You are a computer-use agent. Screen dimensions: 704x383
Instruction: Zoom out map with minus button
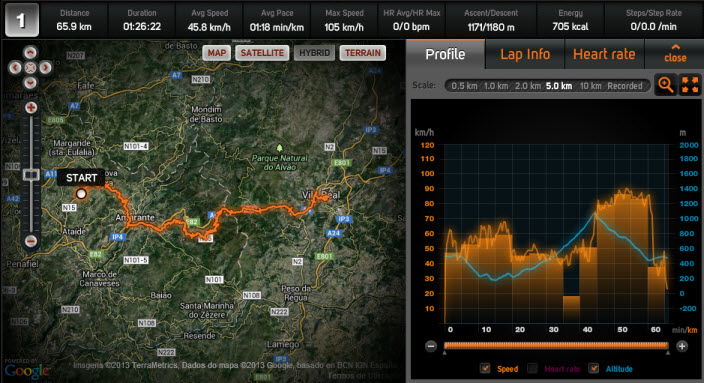point(31,241)
